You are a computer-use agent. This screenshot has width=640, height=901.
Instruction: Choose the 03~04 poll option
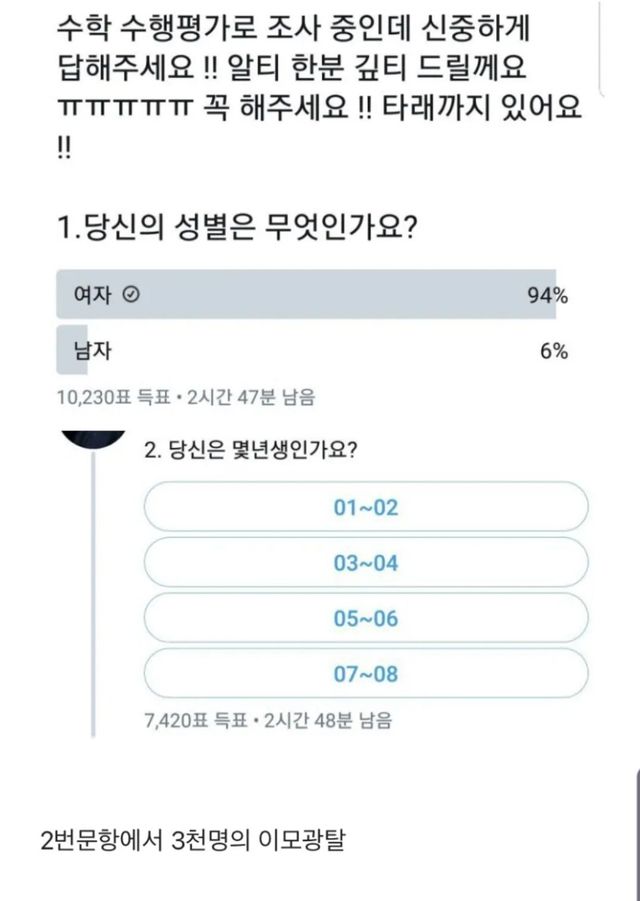pos(366,563)
